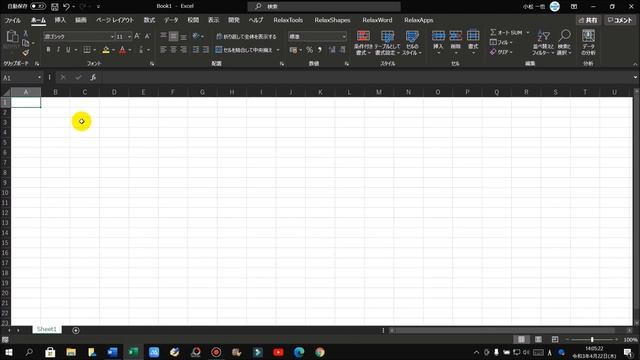Click the Decrease Indent icon
This screenshot has height=360, width=640.
[x=196, y=50]
